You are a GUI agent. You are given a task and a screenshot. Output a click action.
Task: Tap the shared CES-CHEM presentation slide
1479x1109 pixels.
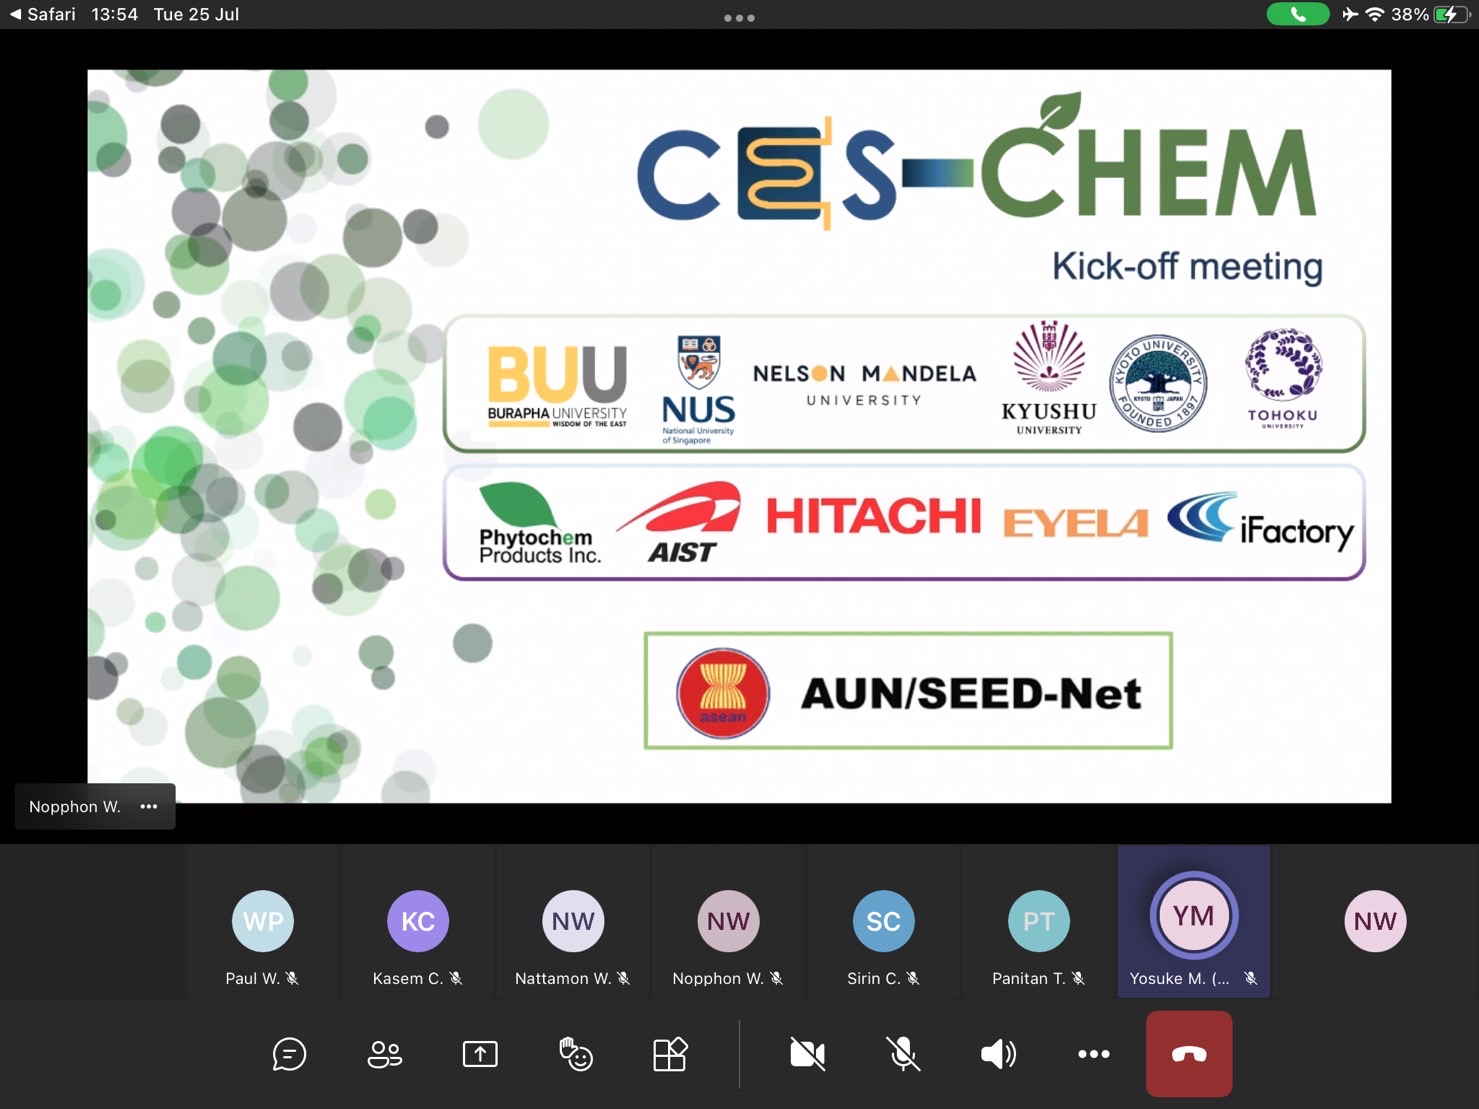click(x=739, y=436)
